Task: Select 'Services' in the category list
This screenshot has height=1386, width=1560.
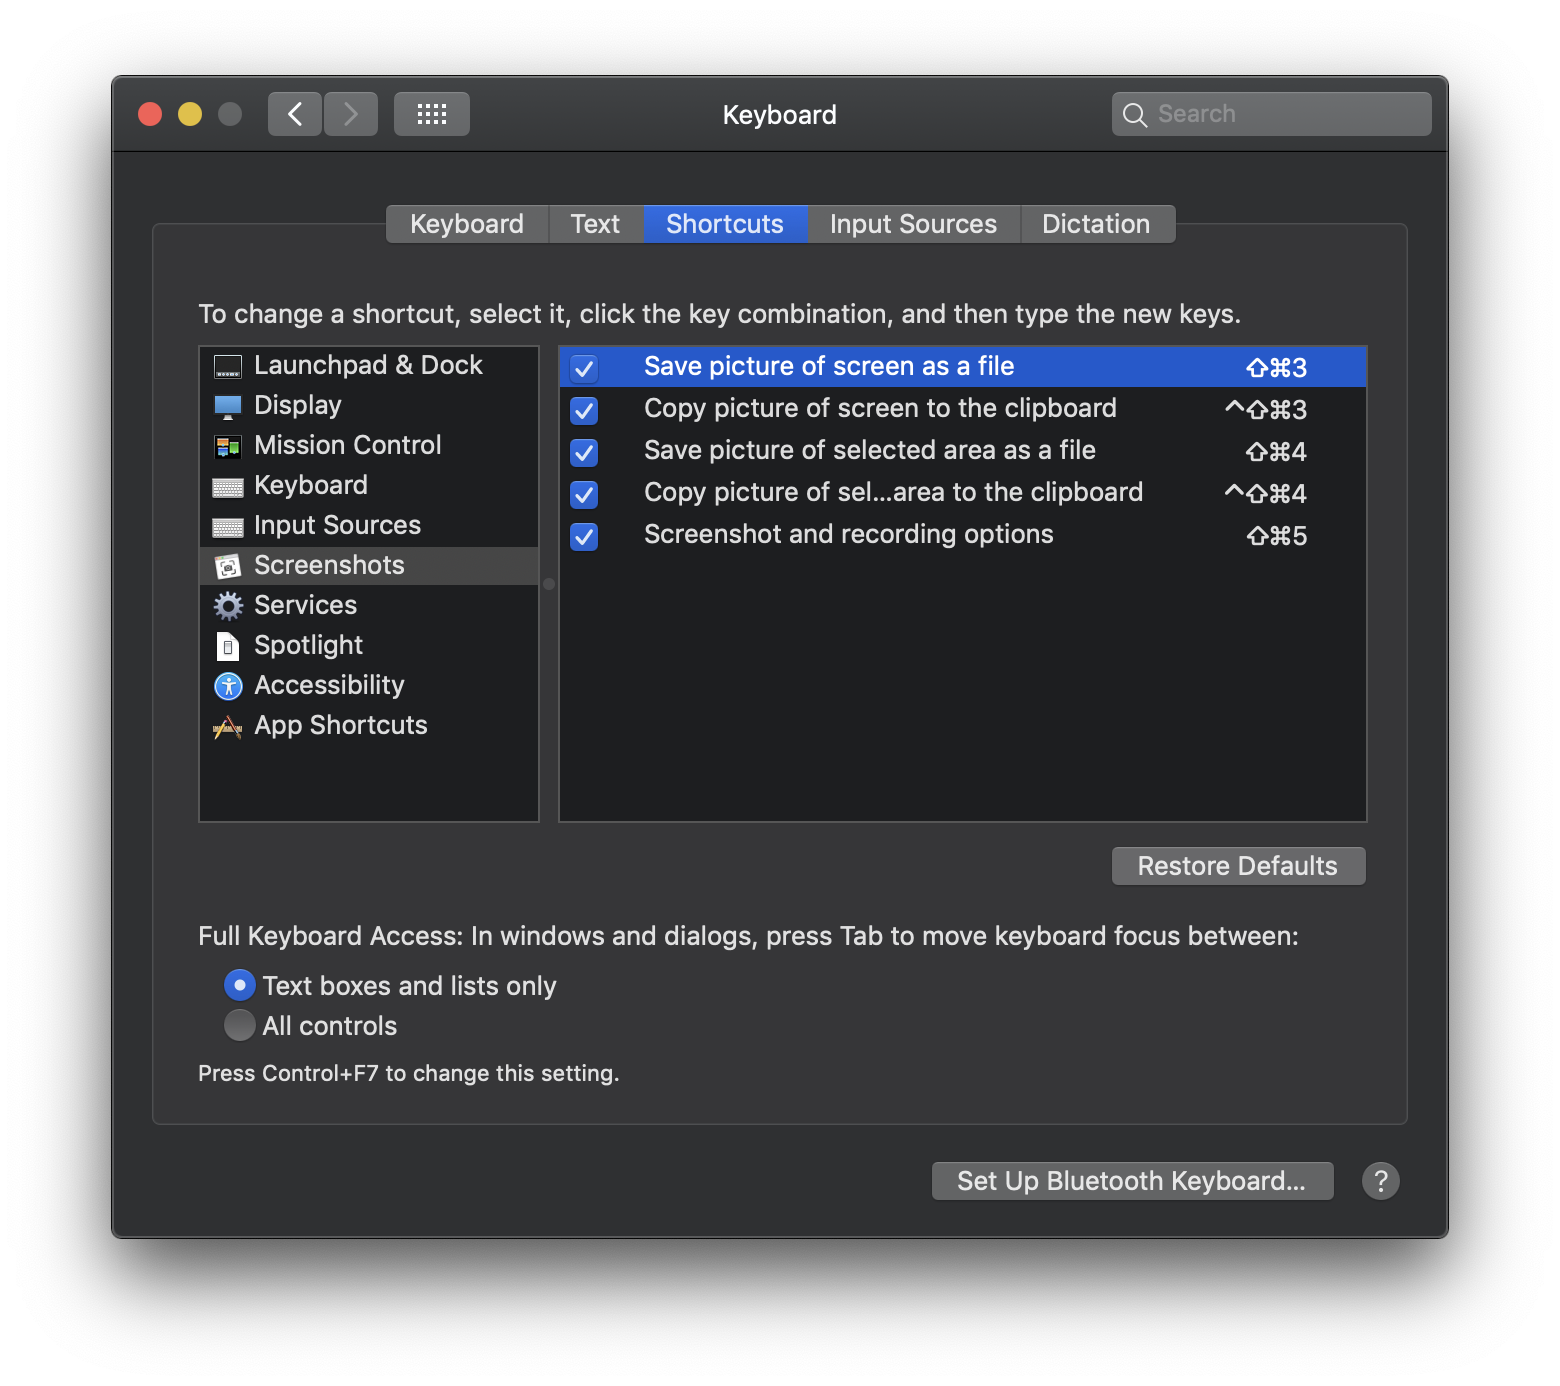Action: [369, 605]
